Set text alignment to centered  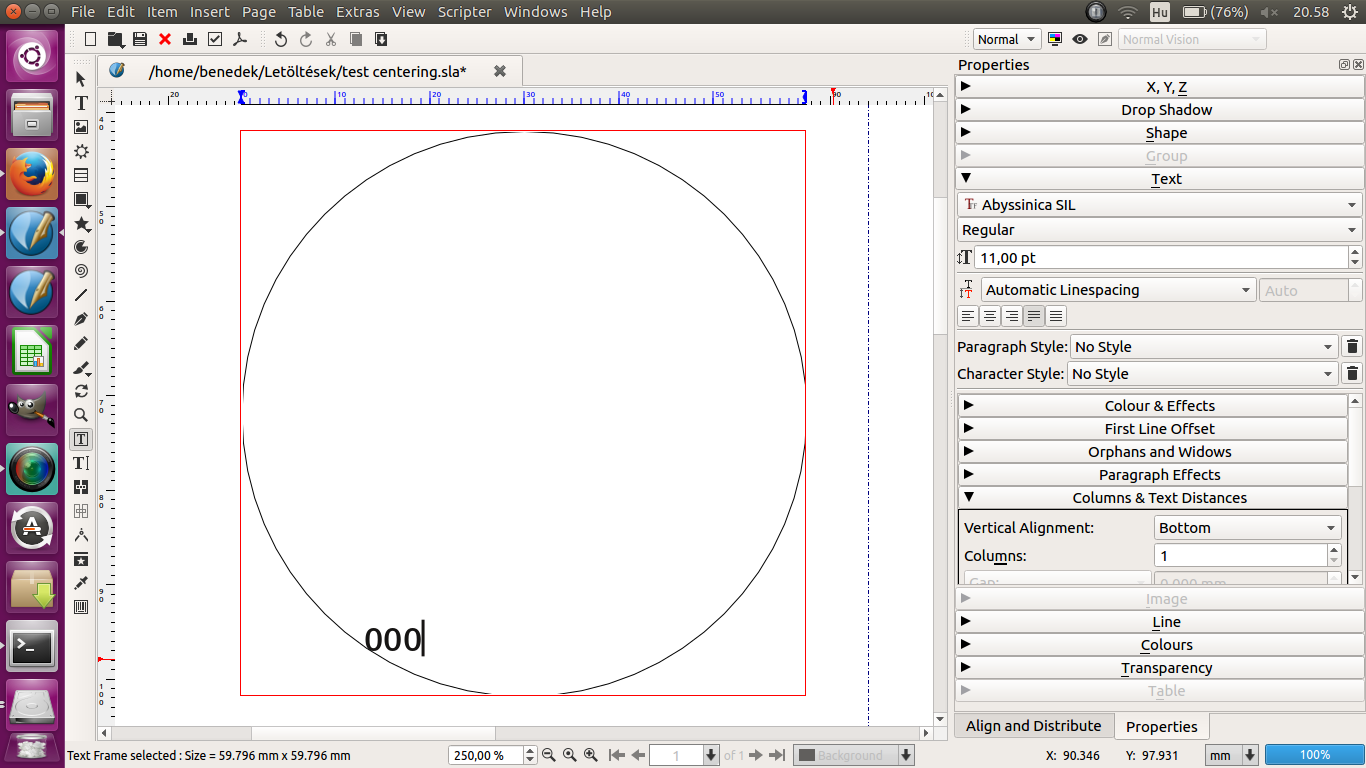point(990,316)
